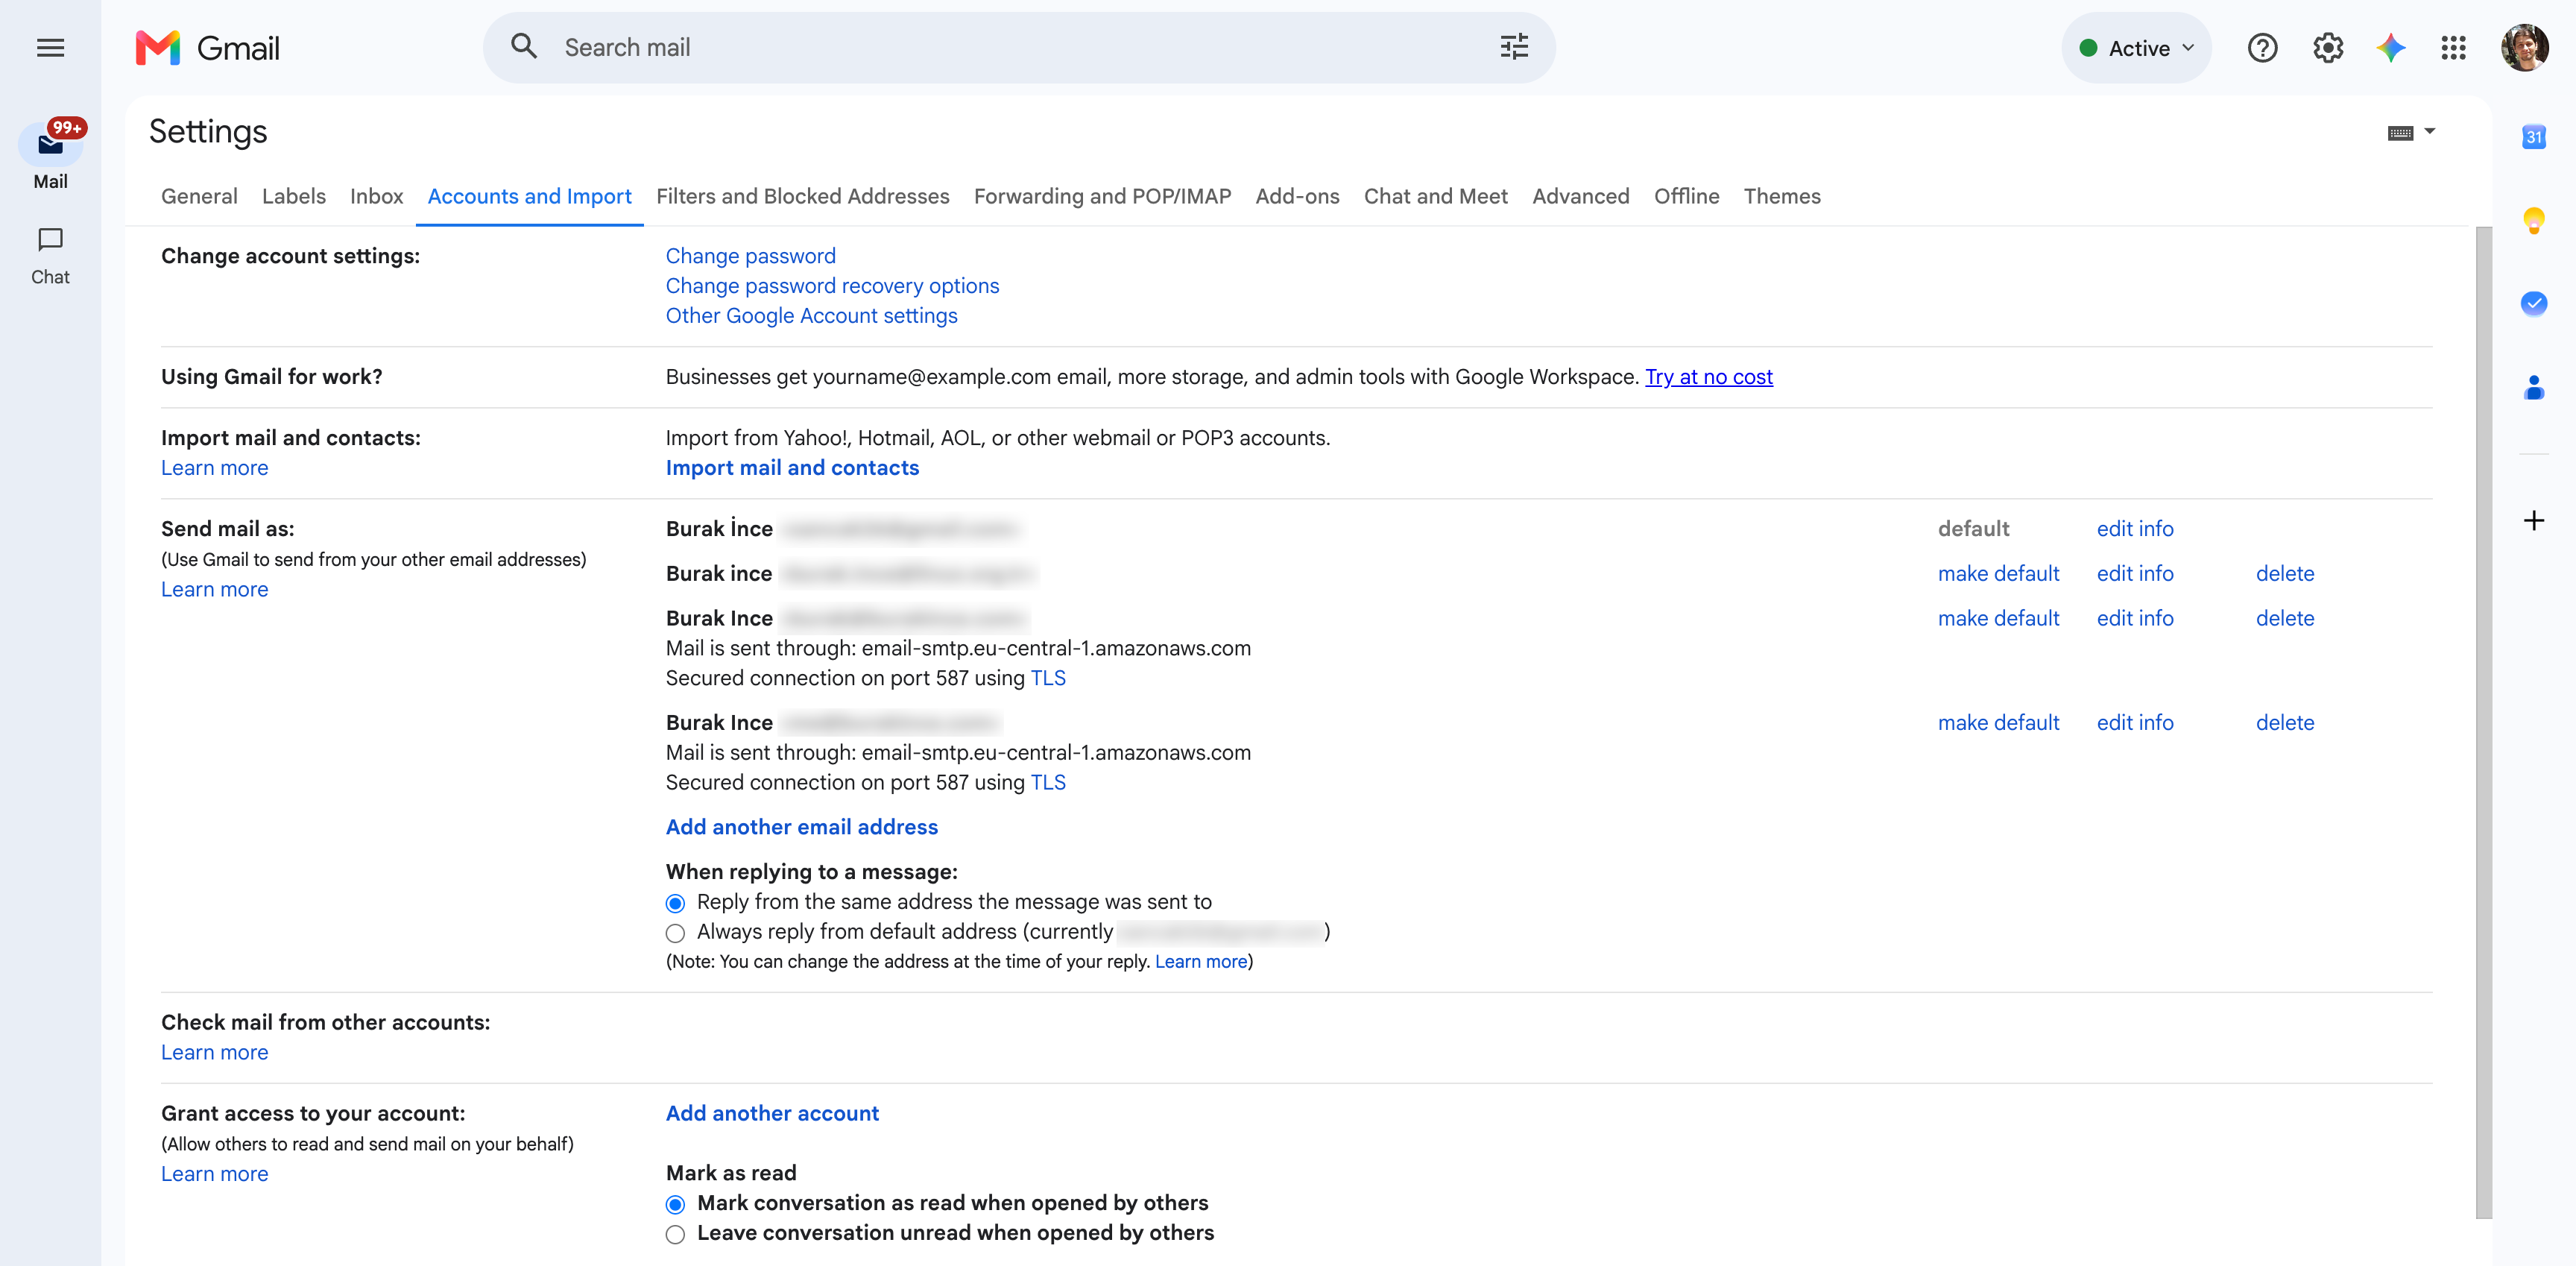Click the Change password link
Viewport: 2576px width, 1266px height.
[x=750, y=256]
